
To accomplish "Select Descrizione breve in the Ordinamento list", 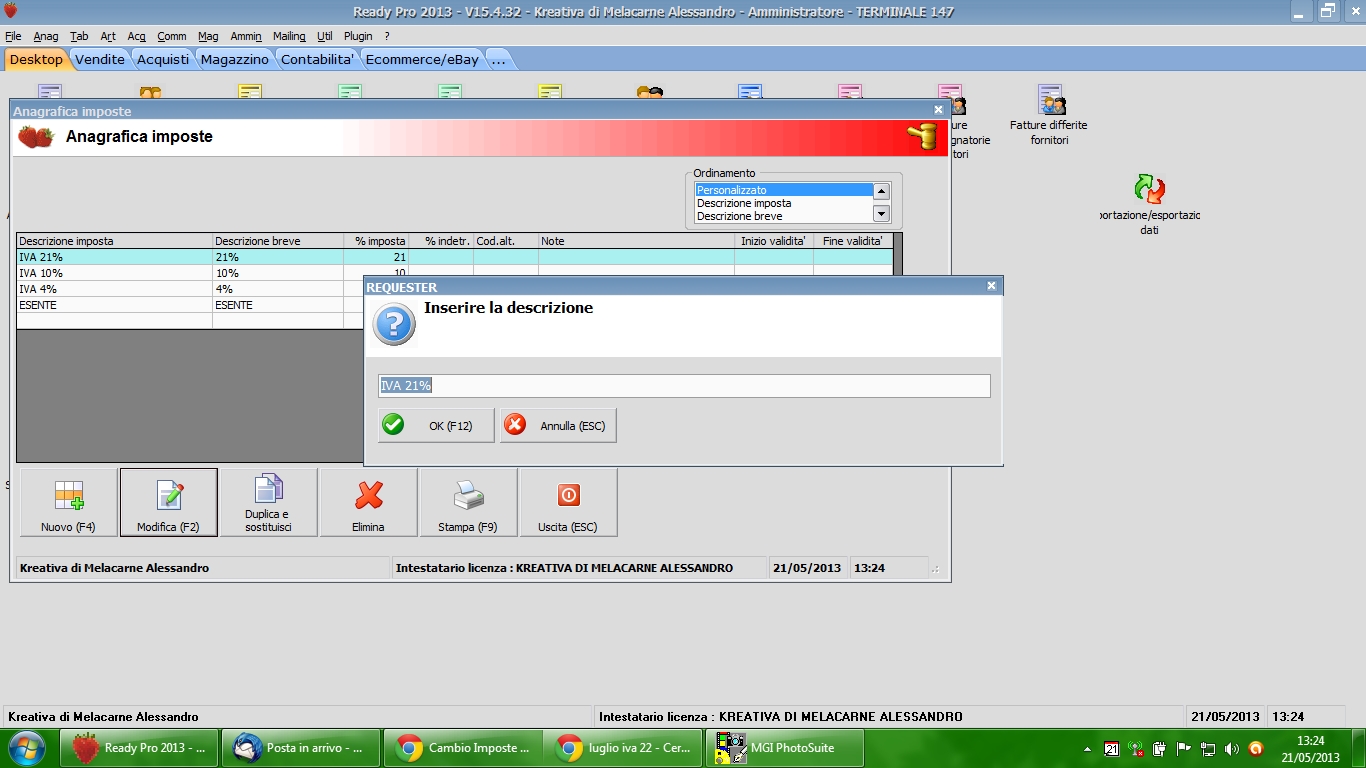I will tap(784, 216).
